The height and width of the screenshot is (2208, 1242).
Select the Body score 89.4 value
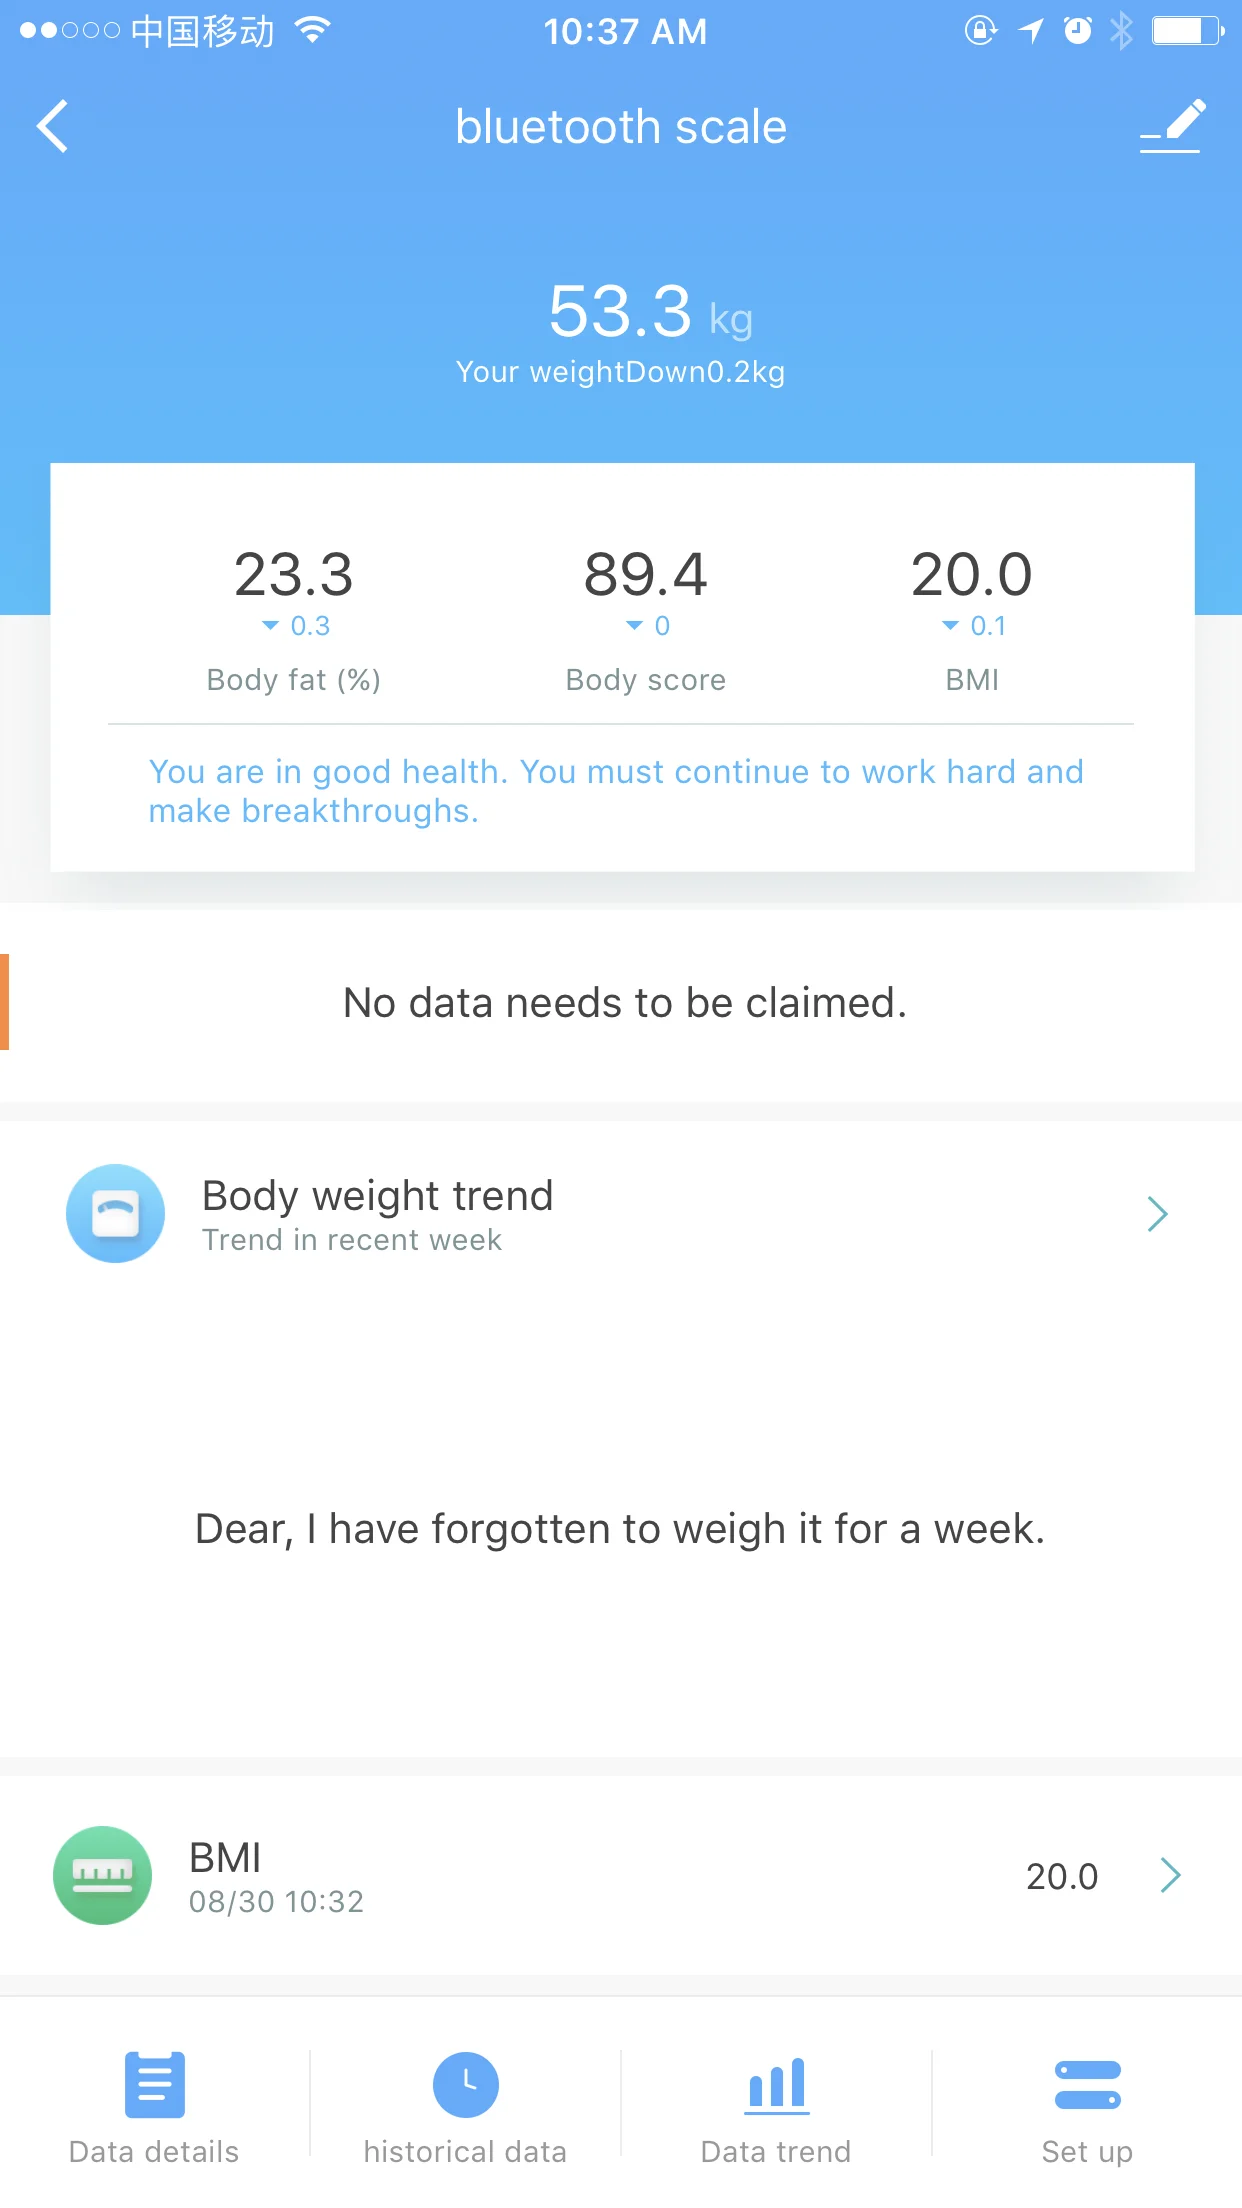646,575
